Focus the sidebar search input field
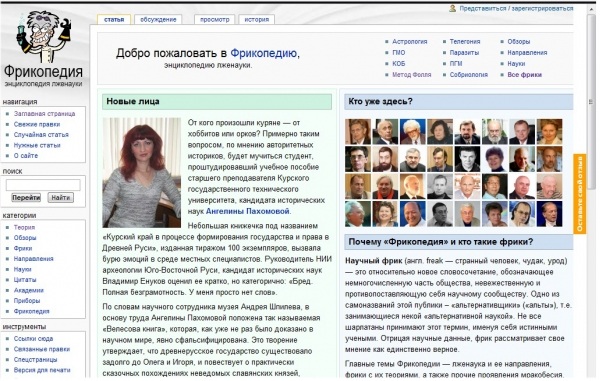 pyautogui.click(x=43, y=185)
